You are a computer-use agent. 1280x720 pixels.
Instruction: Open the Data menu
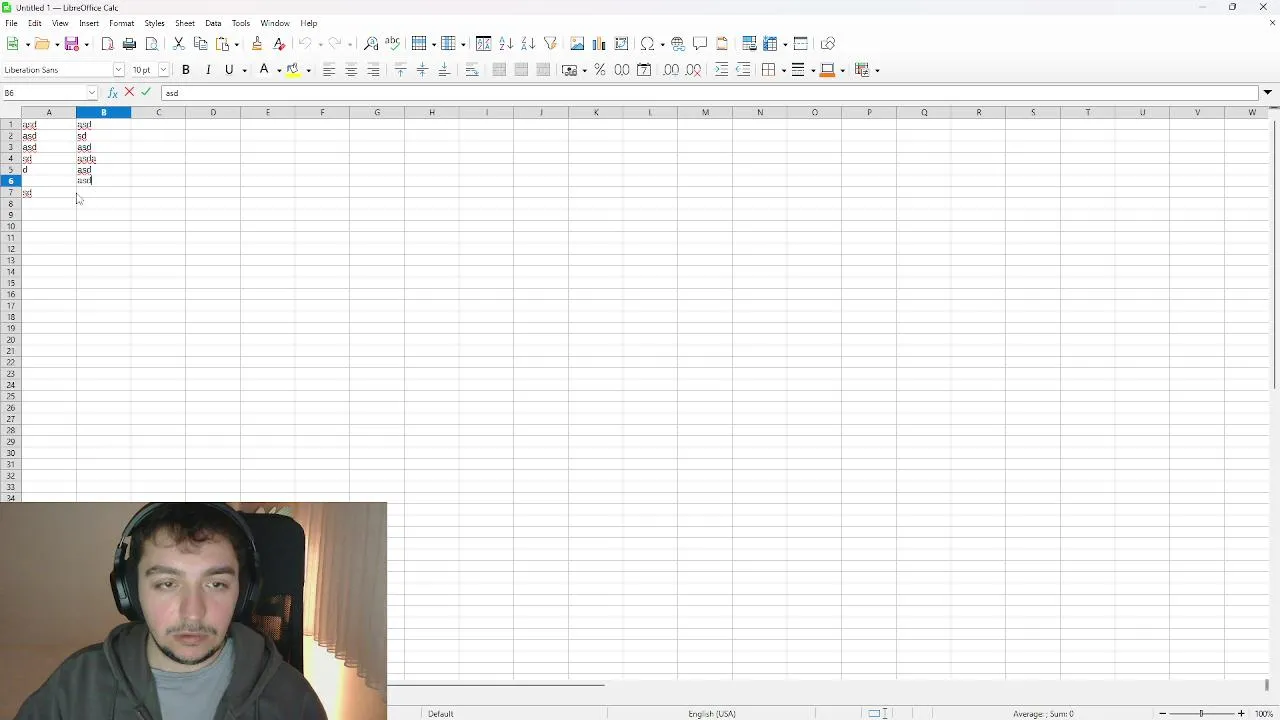coord(213,23)
